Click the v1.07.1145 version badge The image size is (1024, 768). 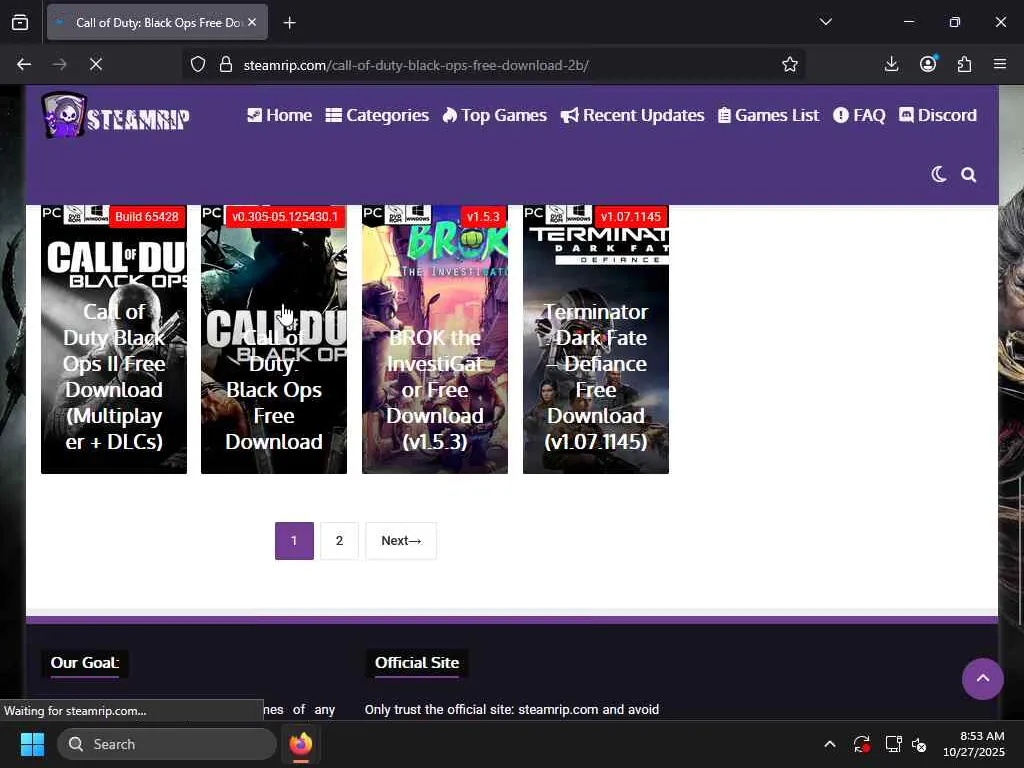pyautogui.click(x=631, y=217)
